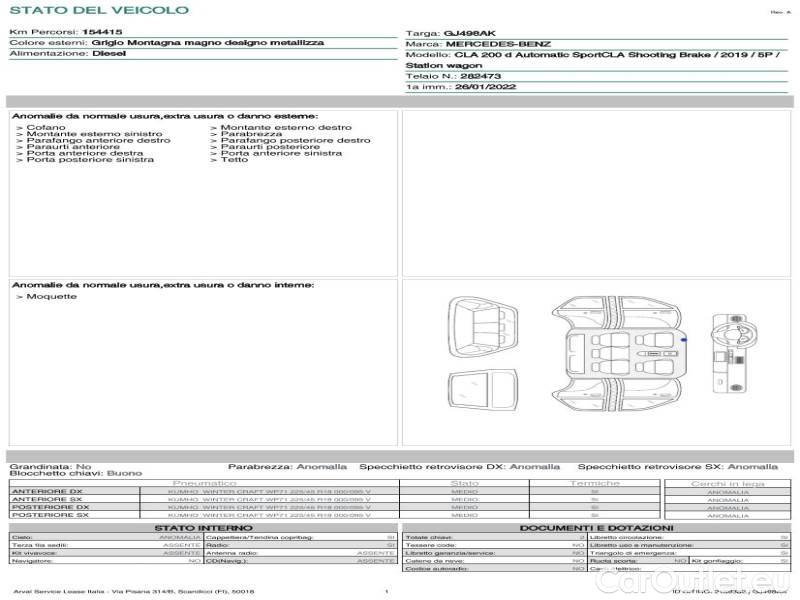The height and width of the screenshot is (600, 800).
Task: Select the Cofano anomaly entry
Action: 47,128
